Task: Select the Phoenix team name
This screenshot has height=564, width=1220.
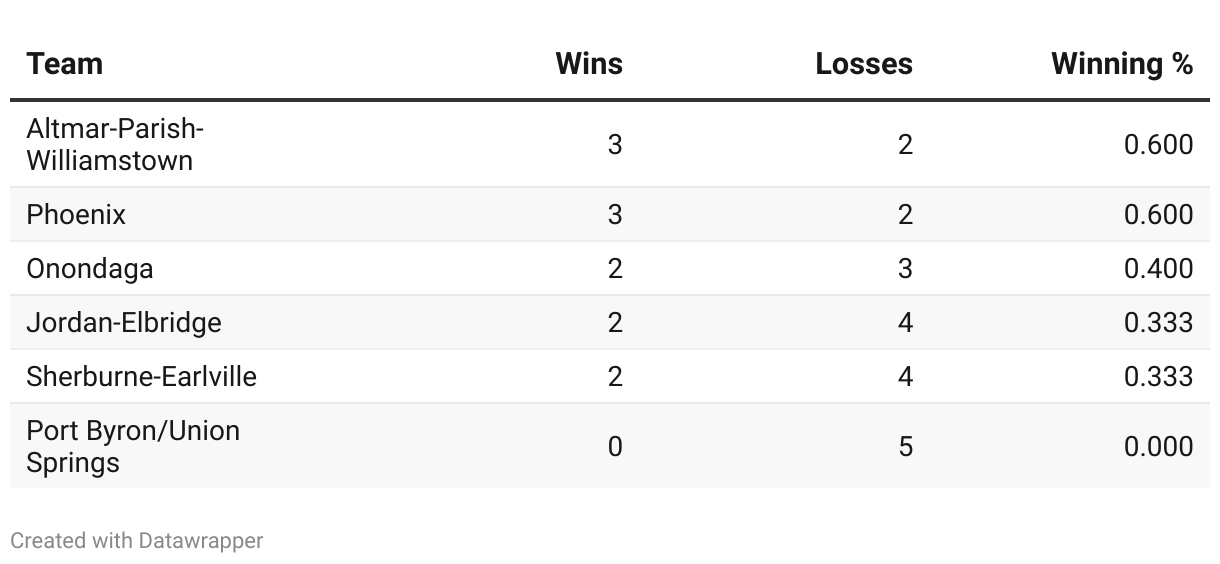Action: click(76, 215)
